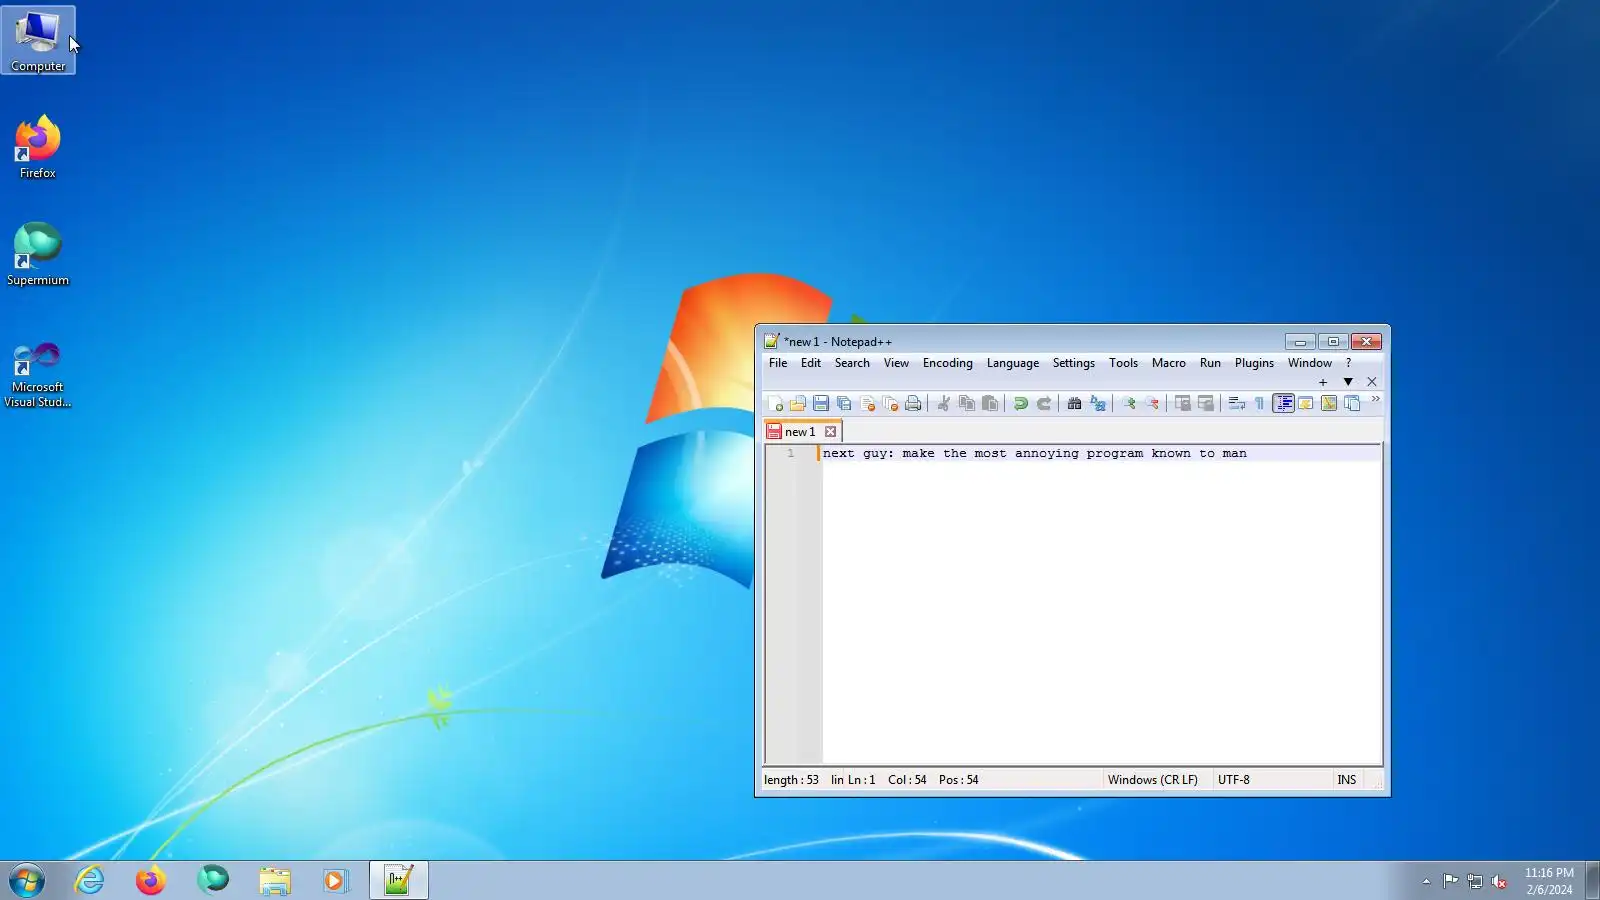Select the "new 1" document tab
The height and width of the screenshot is (900, 1600).
[803, 432]
